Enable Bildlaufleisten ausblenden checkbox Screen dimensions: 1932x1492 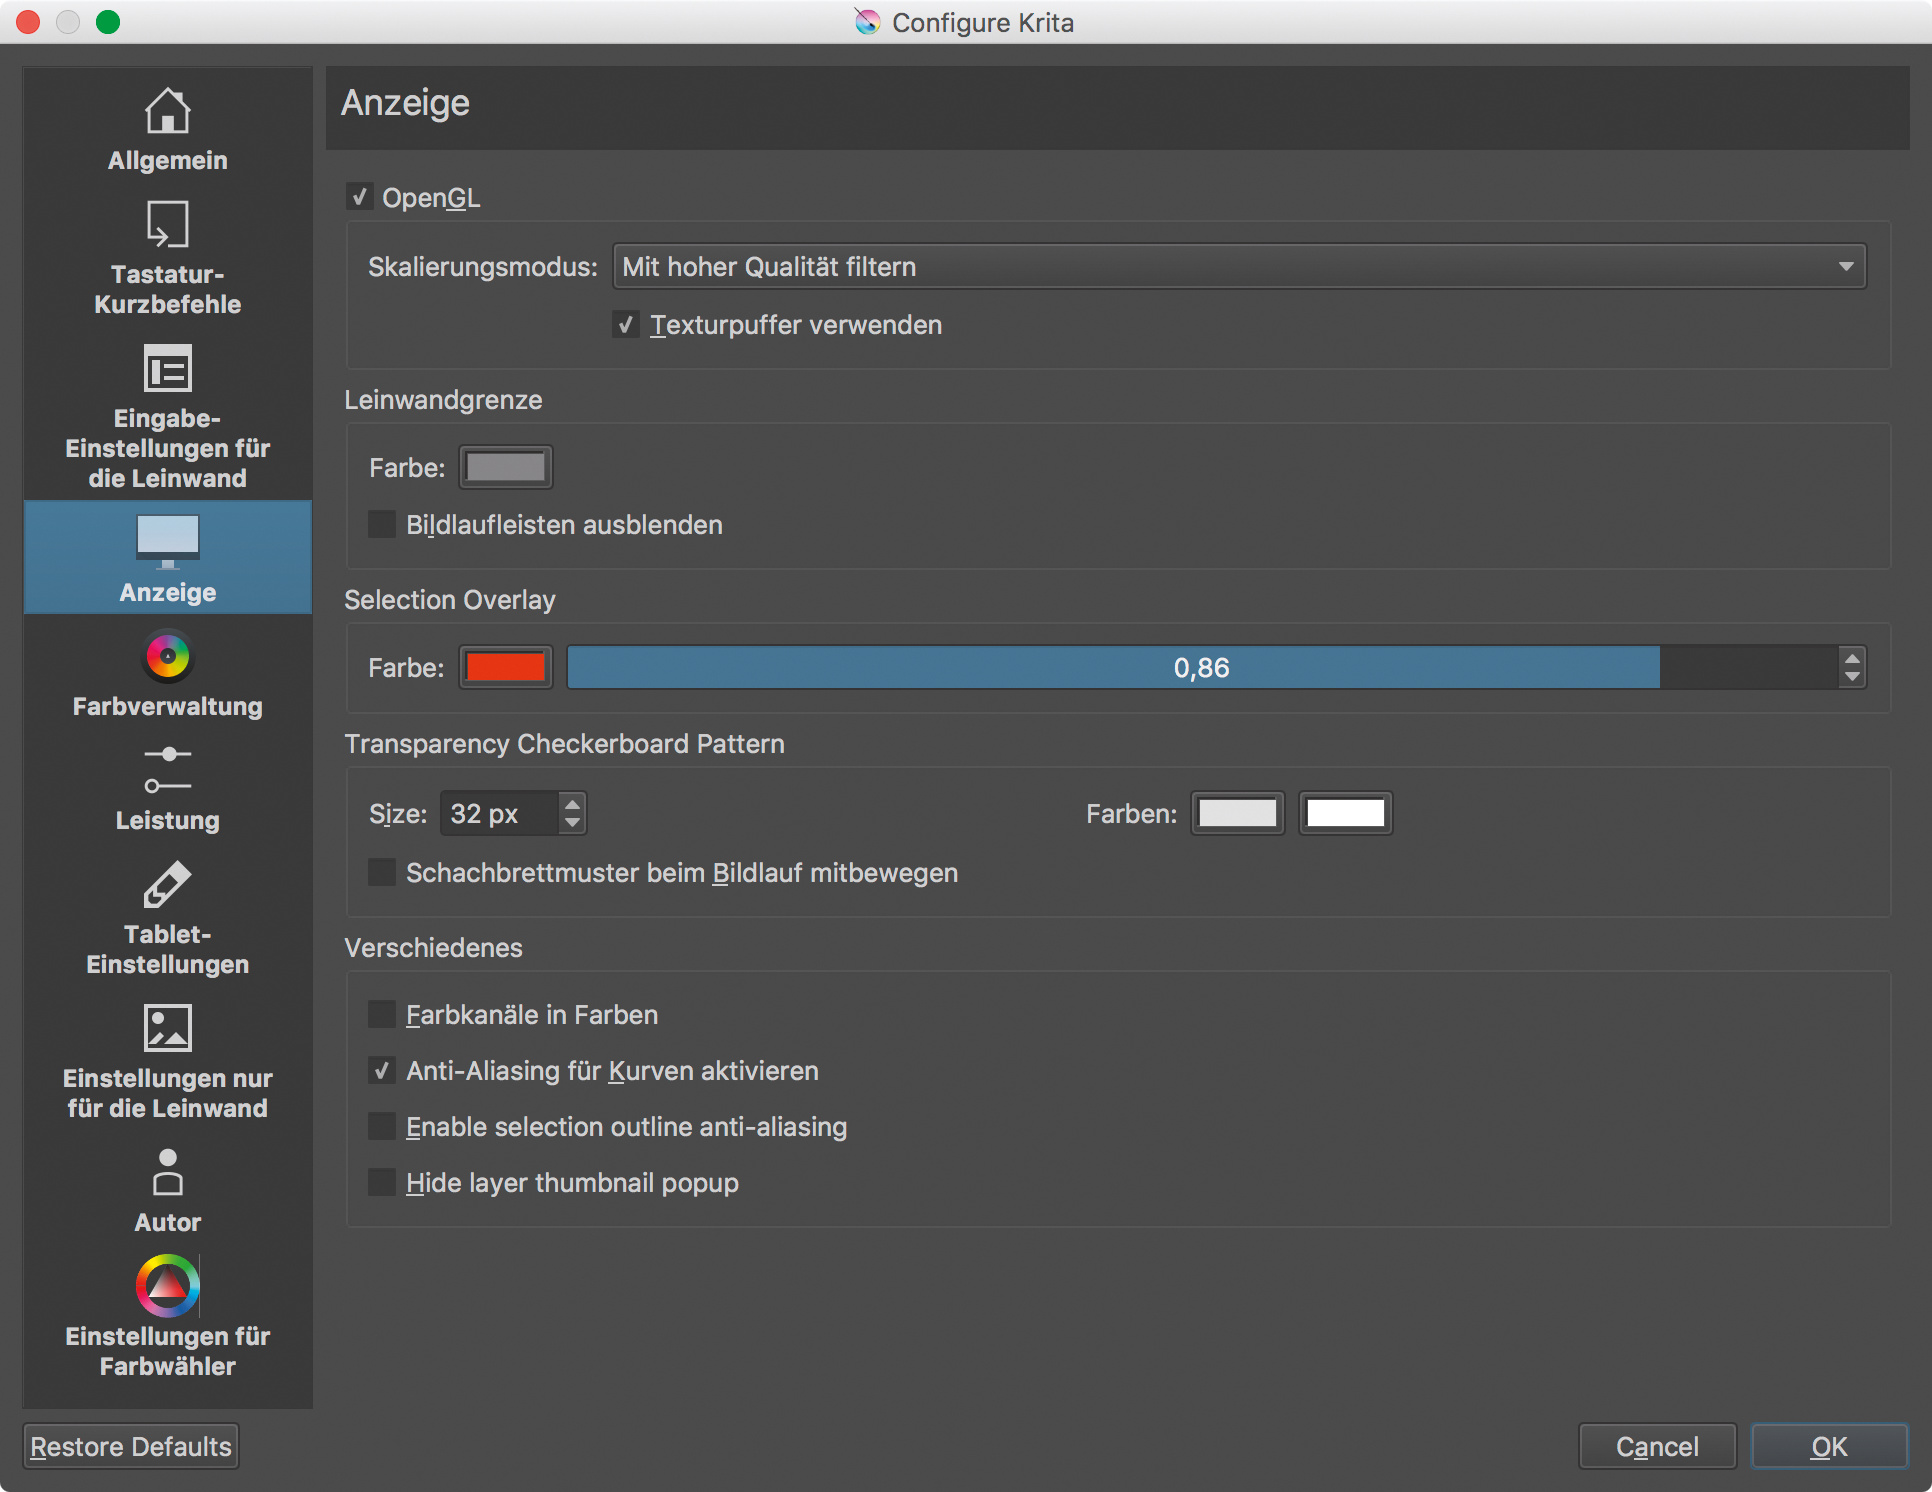(382, 525)
